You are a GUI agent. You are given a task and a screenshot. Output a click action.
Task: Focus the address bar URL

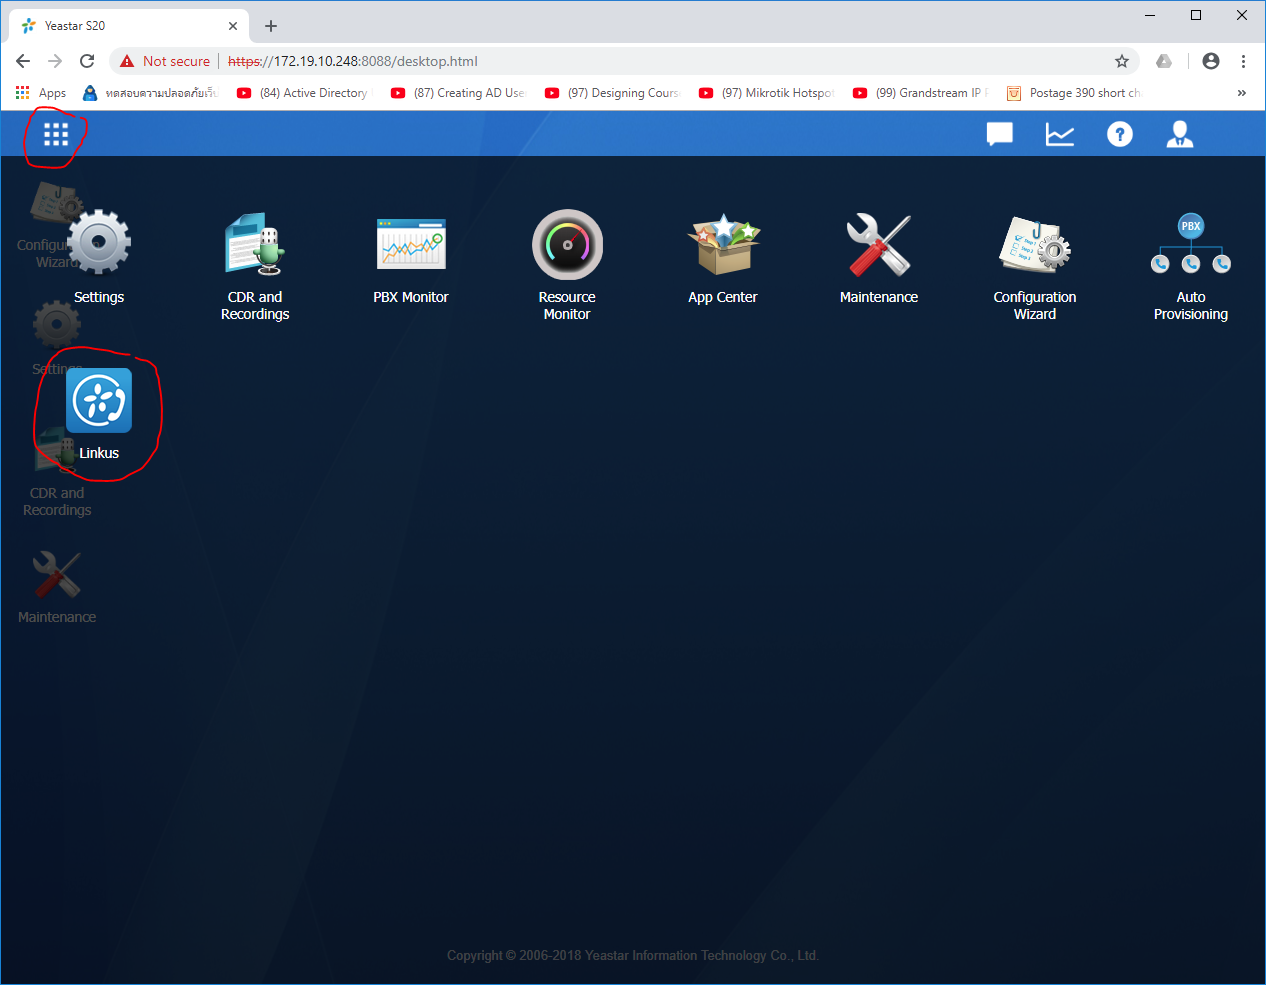point(353,61)
